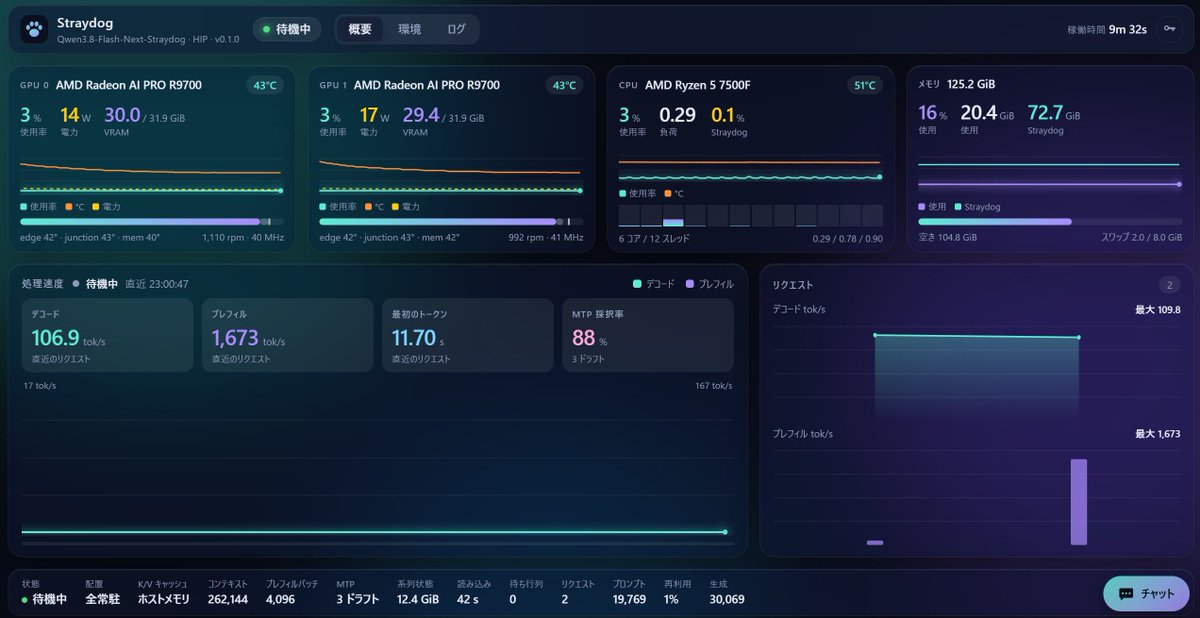Click the 空き 104.8 GiB text
This screenshot has width=1200, height=618.
tap(947, 238)
